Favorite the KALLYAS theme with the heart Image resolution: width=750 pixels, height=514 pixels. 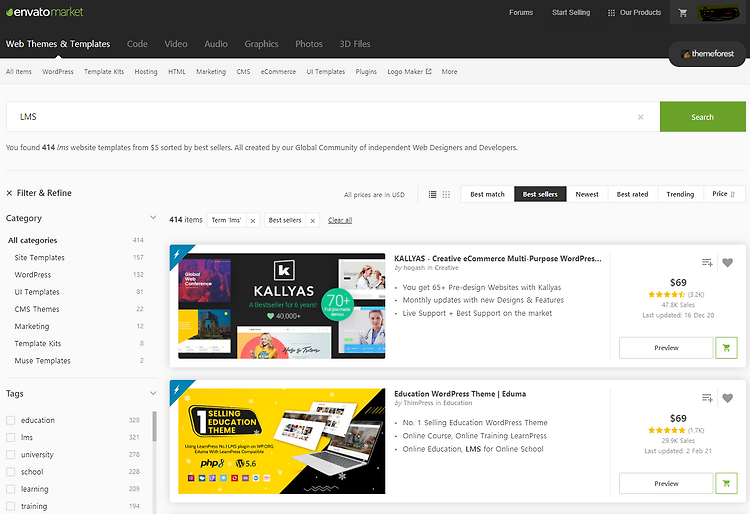coord(728,262)
